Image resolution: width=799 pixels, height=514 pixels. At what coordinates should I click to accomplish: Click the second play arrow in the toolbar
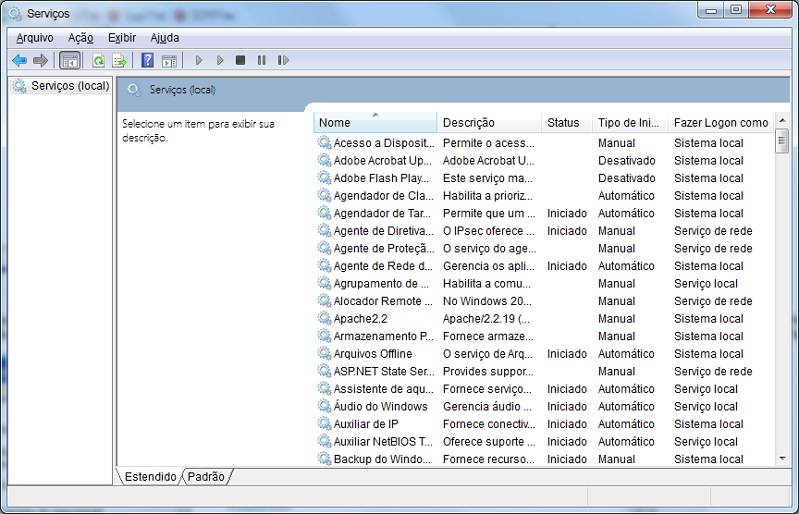(x=220, y=61)
